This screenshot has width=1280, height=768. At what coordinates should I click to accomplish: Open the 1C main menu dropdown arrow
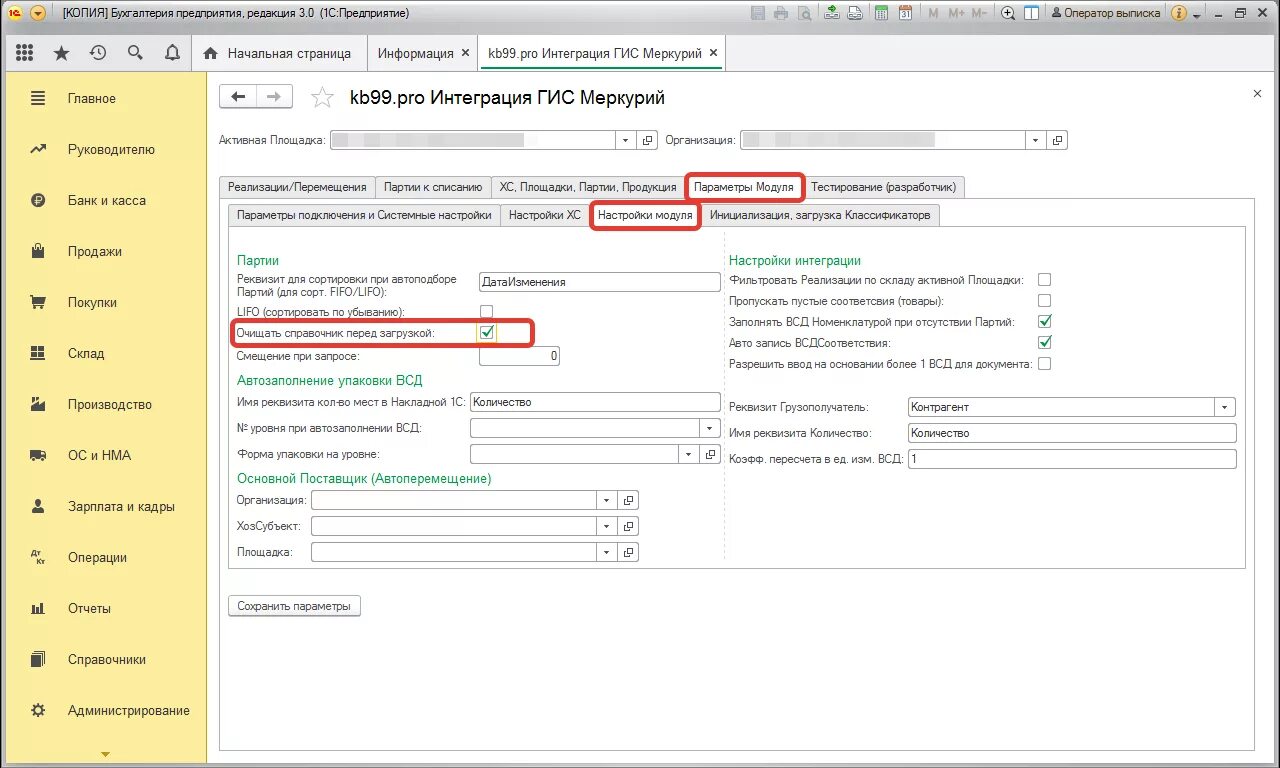pyautogui.click(x=38, y=13)
